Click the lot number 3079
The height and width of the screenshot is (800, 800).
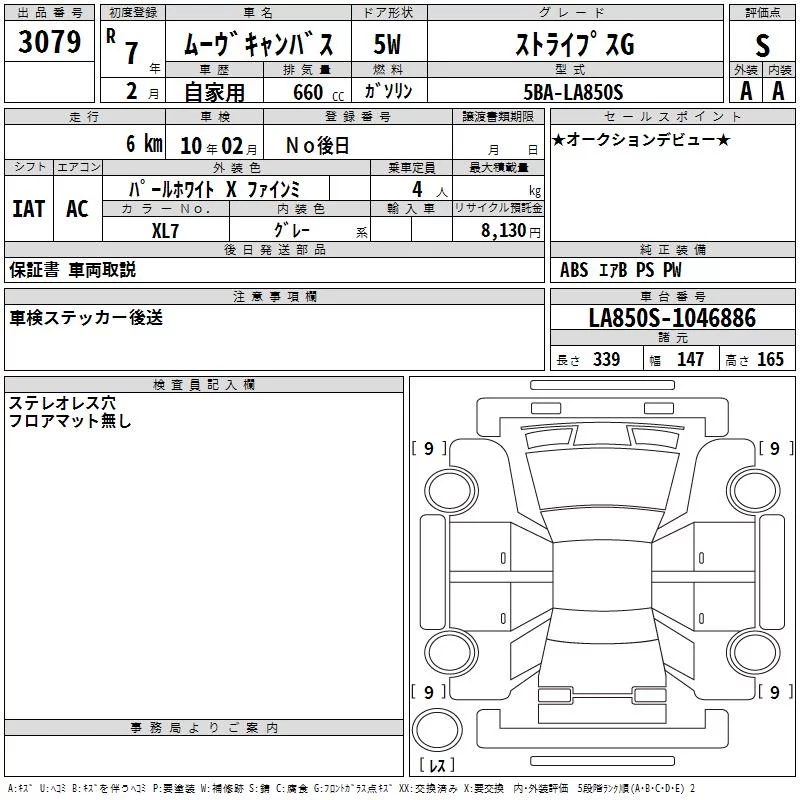coord(49,41)
